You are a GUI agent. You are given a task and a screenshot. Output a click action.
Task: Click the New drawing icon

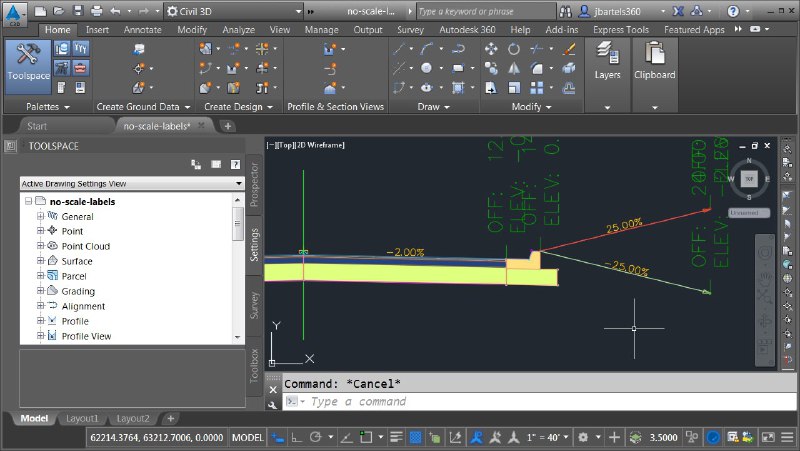(40, 11)
